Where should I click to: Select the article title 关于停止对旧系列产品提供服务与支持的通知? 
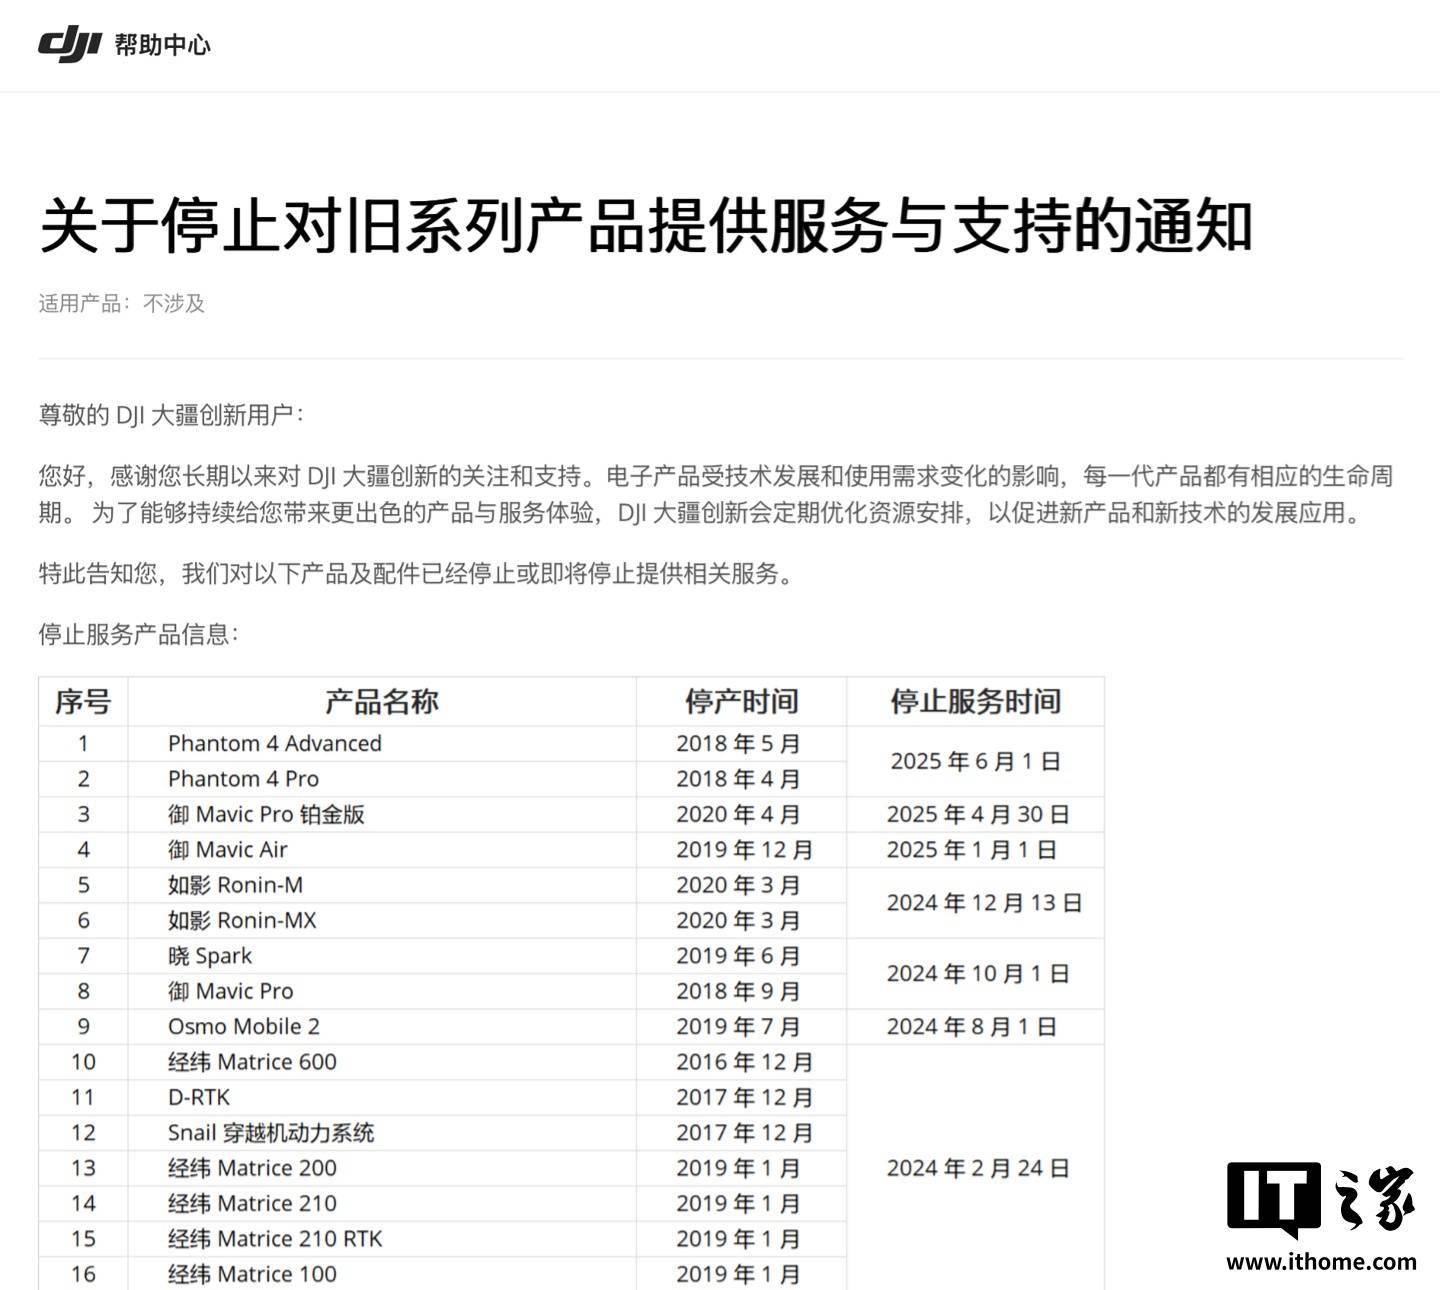(x=646, y=225)
